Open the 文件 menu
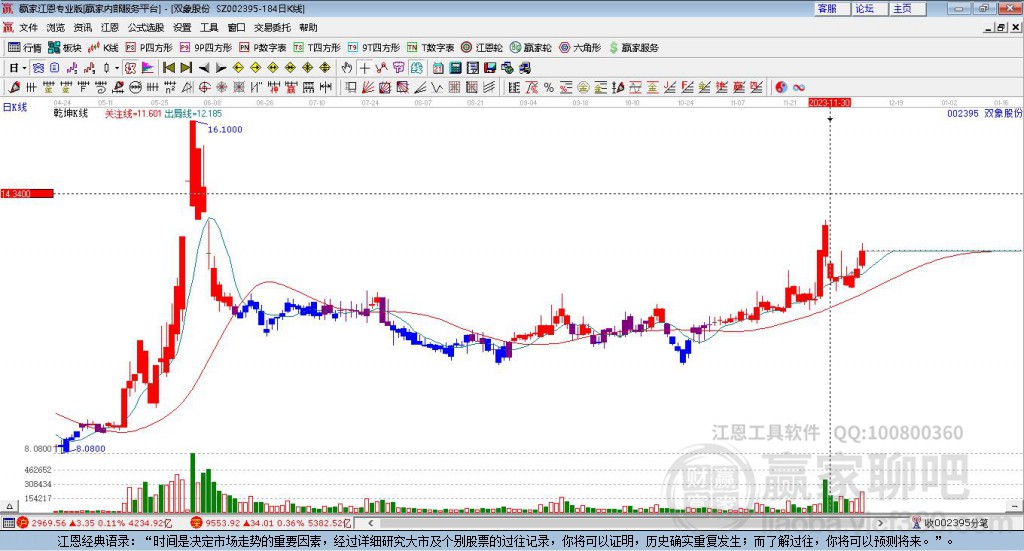1024x551 pixels. 29,27
